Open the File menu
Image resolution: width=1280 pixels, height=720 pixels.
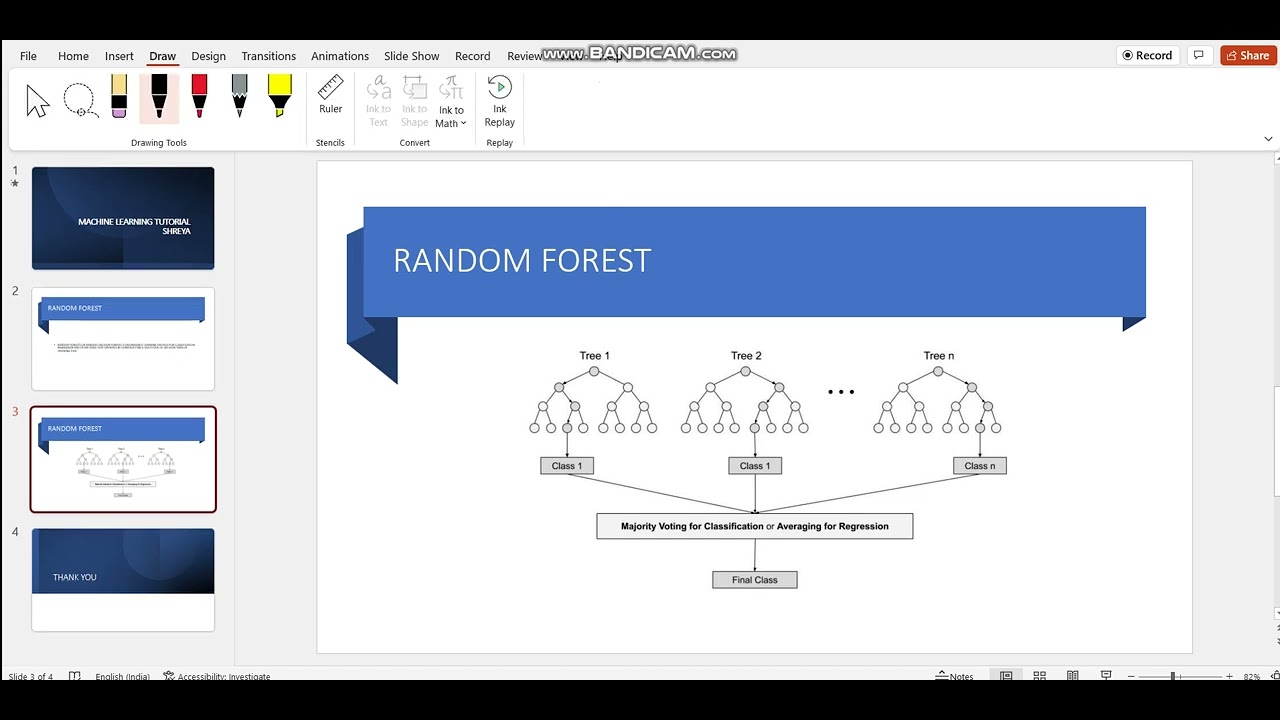pos(28,56)
